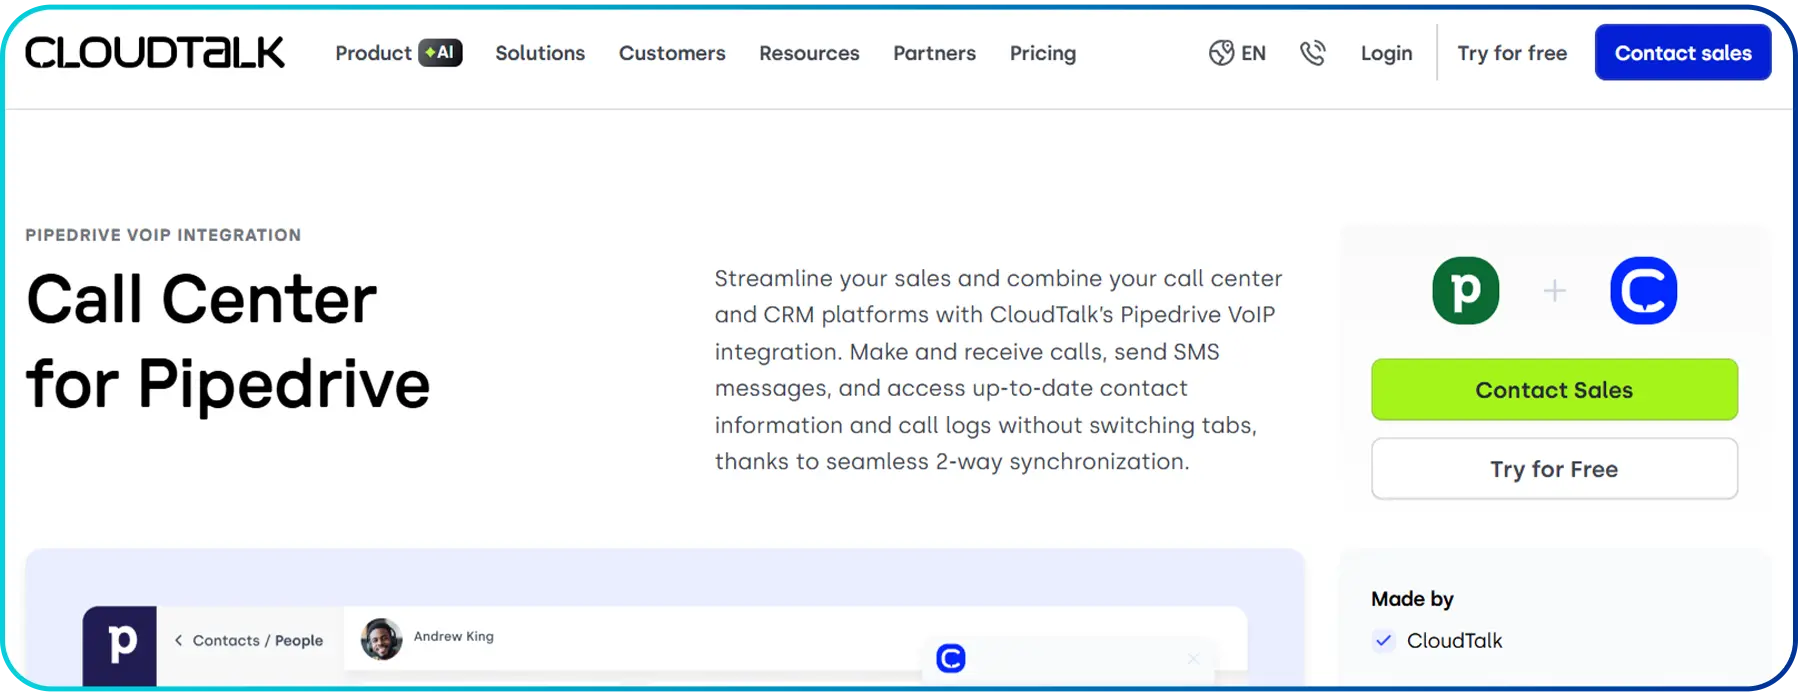The width and height of the screenshot is (1798, 692).
Task: Click the AI badge beside Product
Action: coord(440,53)
